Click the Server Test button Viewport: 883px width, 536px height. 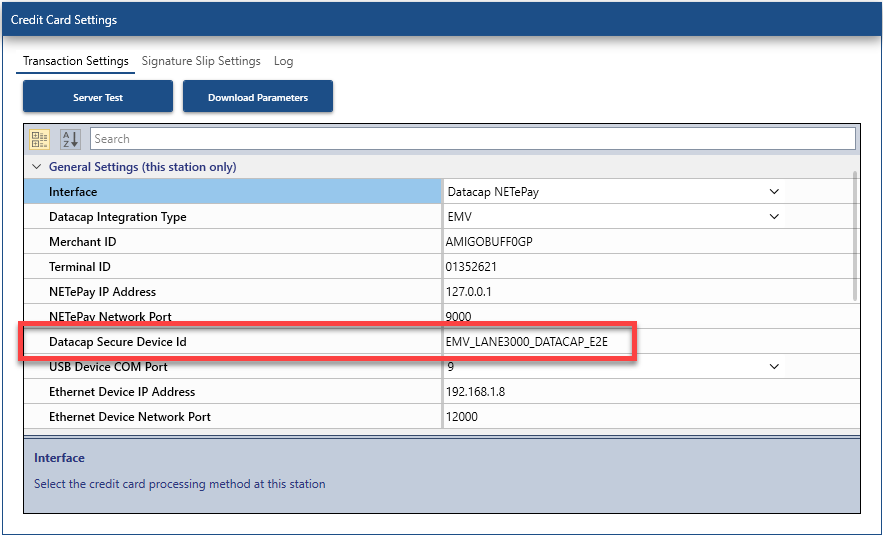[98, 97]
